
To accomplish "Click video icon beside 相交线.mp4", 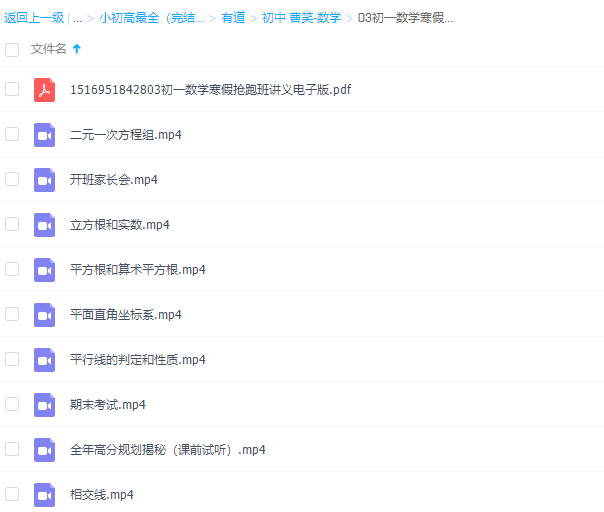I will coord(44,494).
